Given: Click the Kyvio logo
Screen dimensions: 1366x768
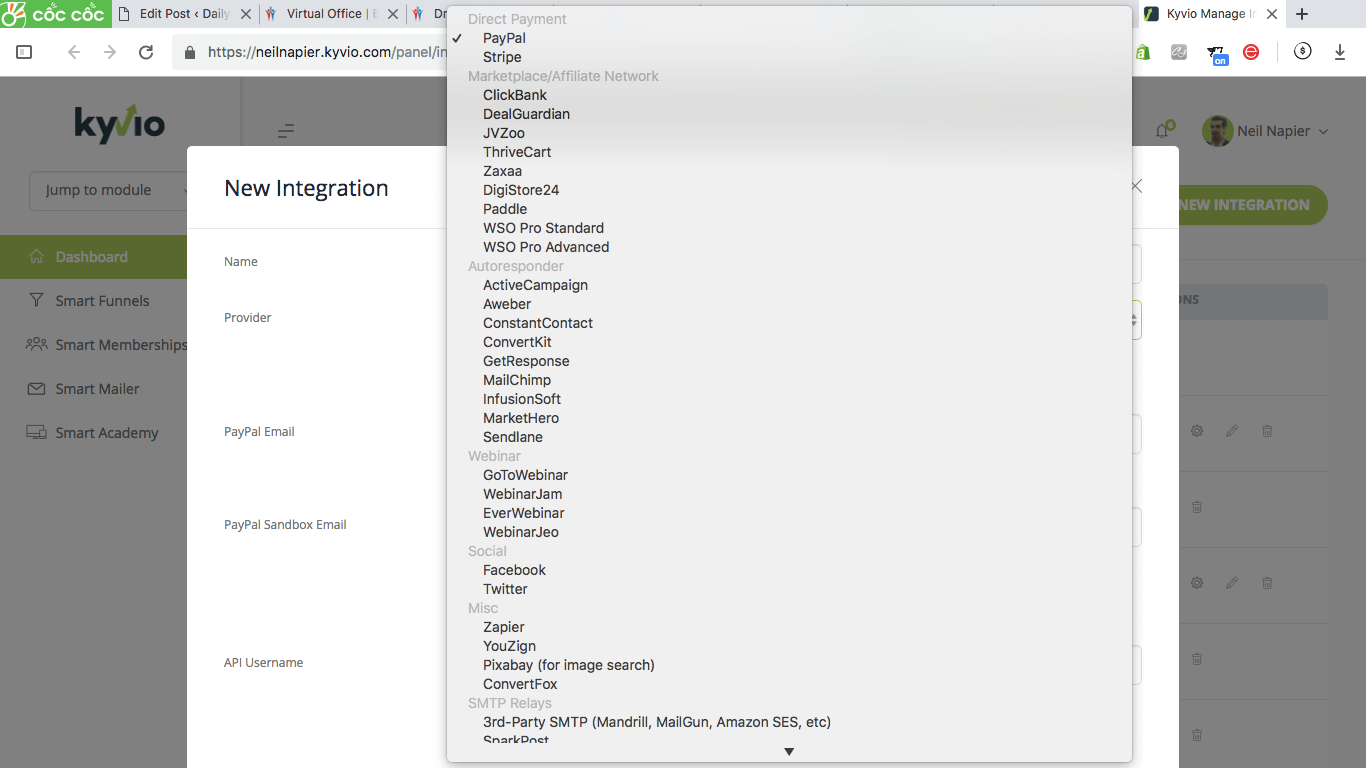Looking at the screenshot, I should pyautogui.click(x=119, y=123).
